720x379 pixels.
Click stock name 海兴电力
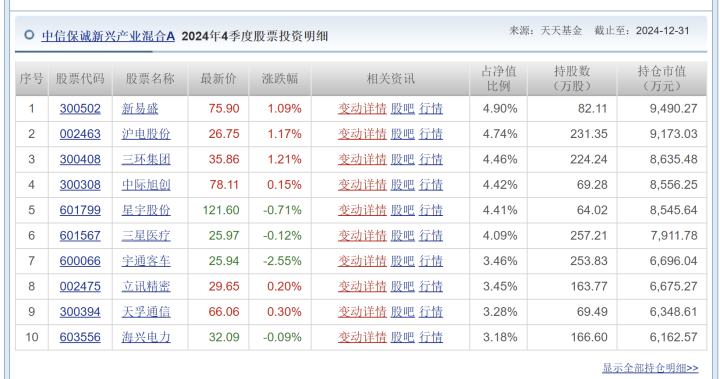tap(146, 337)
